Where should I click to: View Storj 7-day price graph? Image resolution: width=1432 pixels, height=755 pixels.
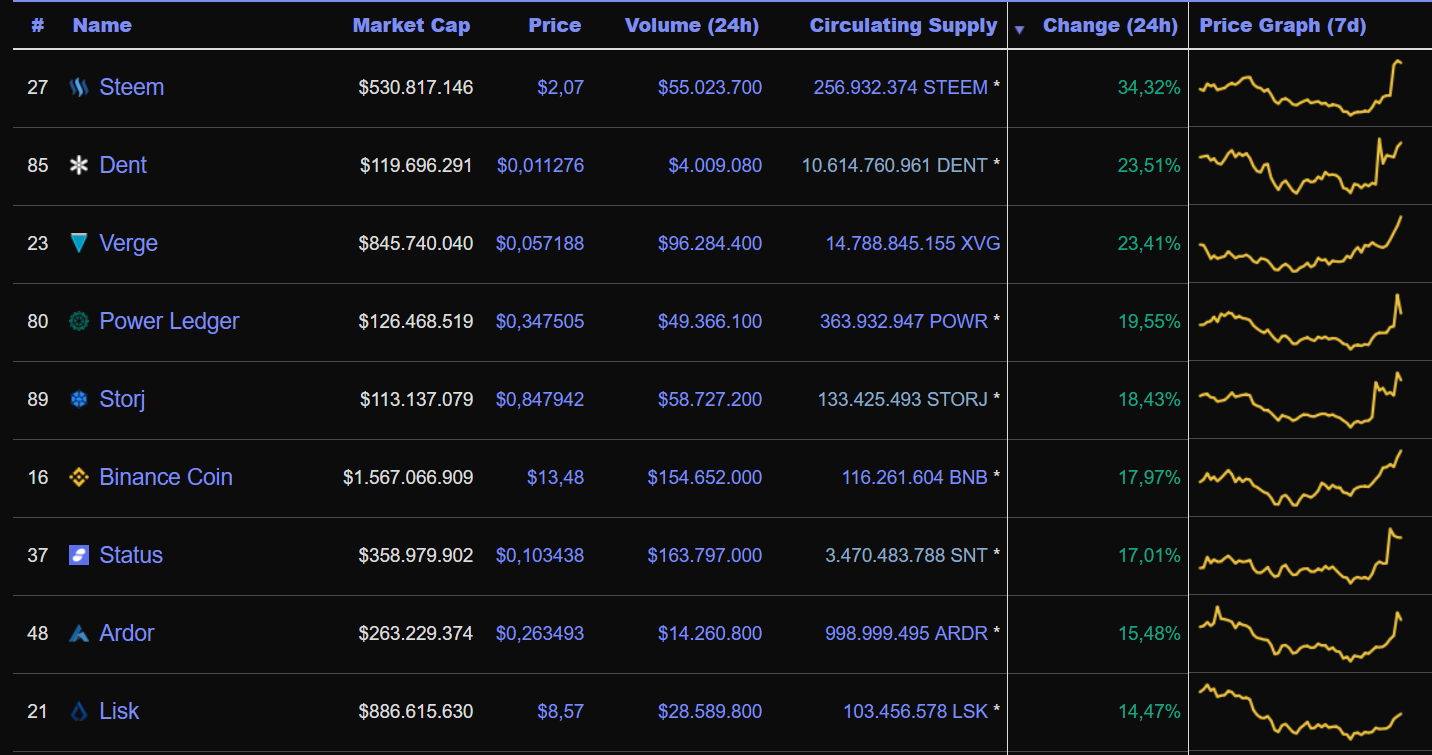tap(1301, 400)
